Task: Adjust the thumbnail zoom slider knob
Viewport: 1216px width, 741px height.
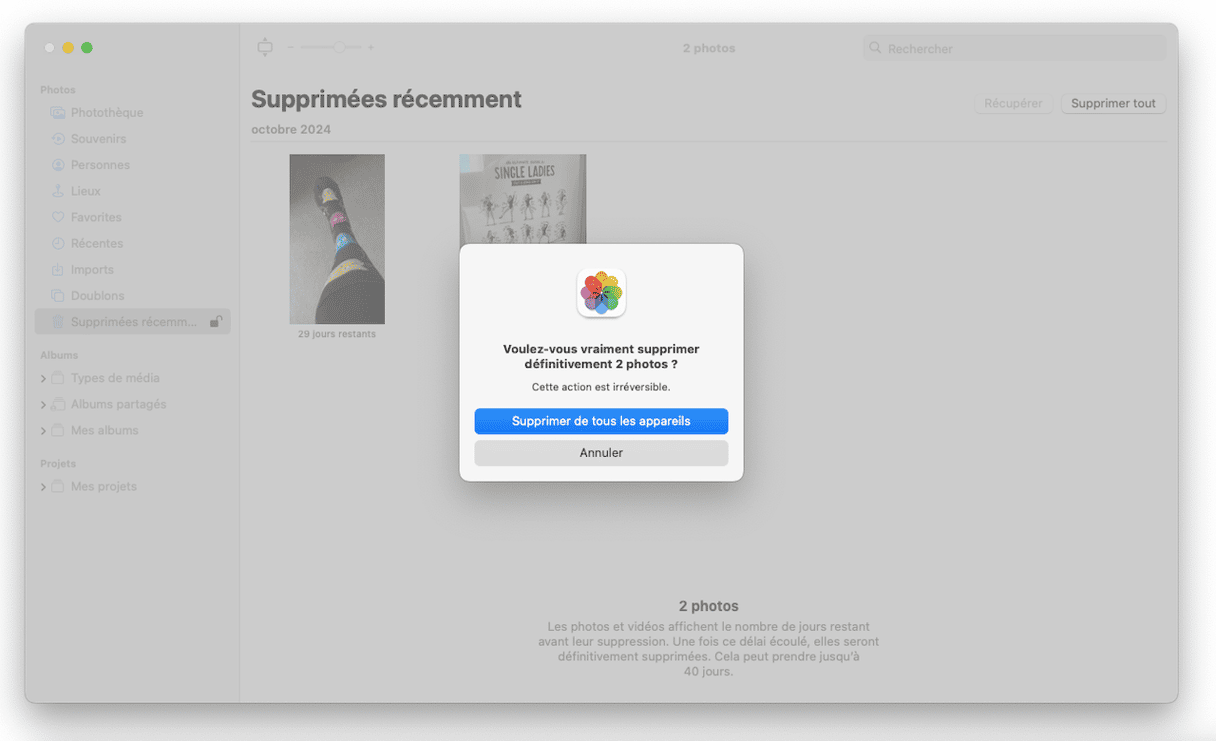Action: point(341,47)
